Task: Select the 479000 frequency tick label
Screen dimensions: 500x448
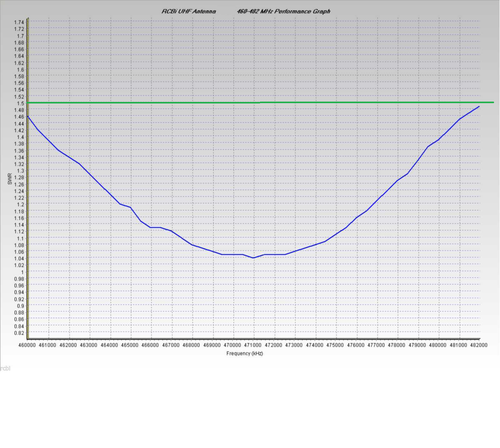Action: tap(417, 345)
